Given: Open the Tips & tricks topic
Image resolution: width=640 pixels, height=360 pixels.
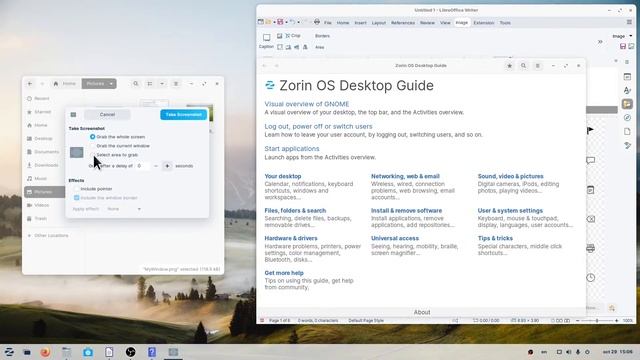Looking at the screenshot, I should pyautogui.click(x=495, y=238).
